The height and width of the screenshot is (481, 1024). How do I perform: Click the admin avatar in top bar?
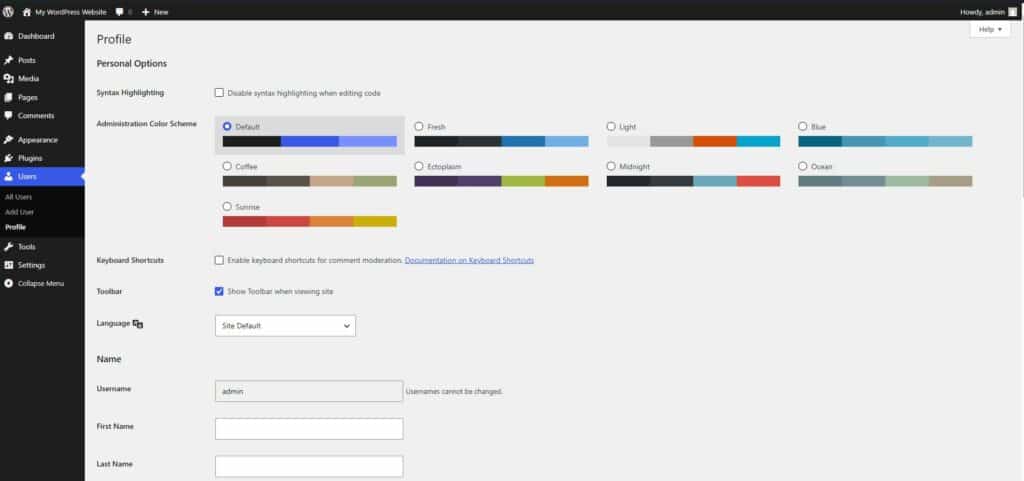tap(1012, 11)
